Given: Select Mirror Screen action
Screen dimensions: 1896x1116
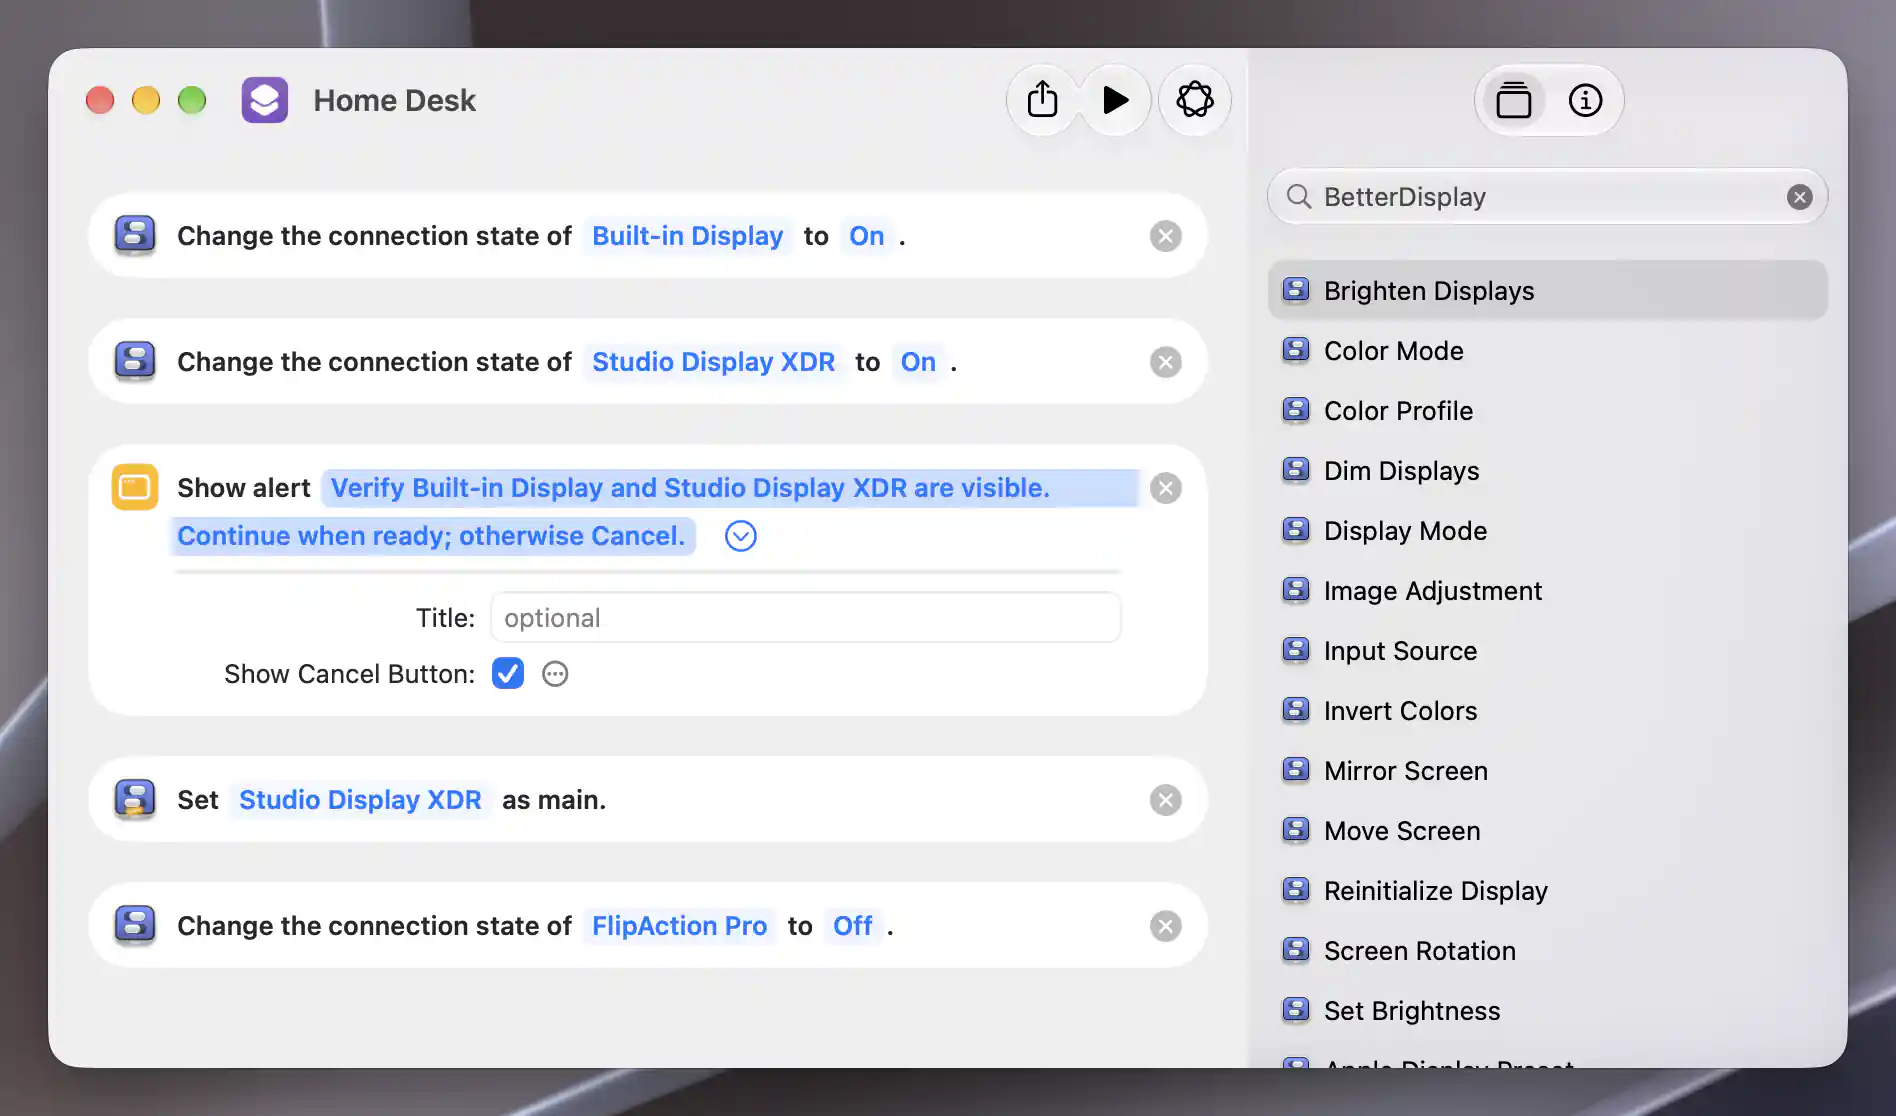Looking at the screenshot, I should [x=1547, y=771].
